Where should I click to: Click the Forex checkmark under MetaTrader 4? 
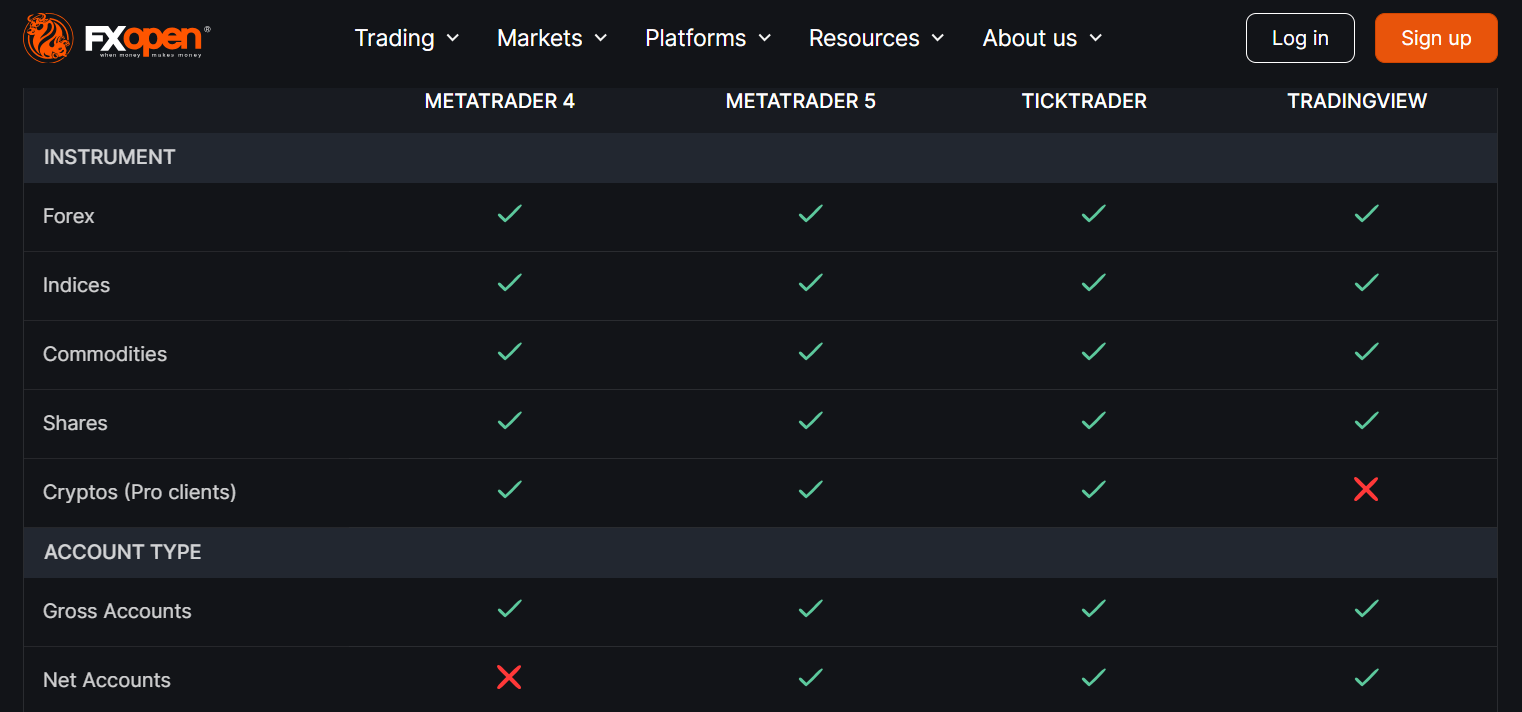(510, 213)
